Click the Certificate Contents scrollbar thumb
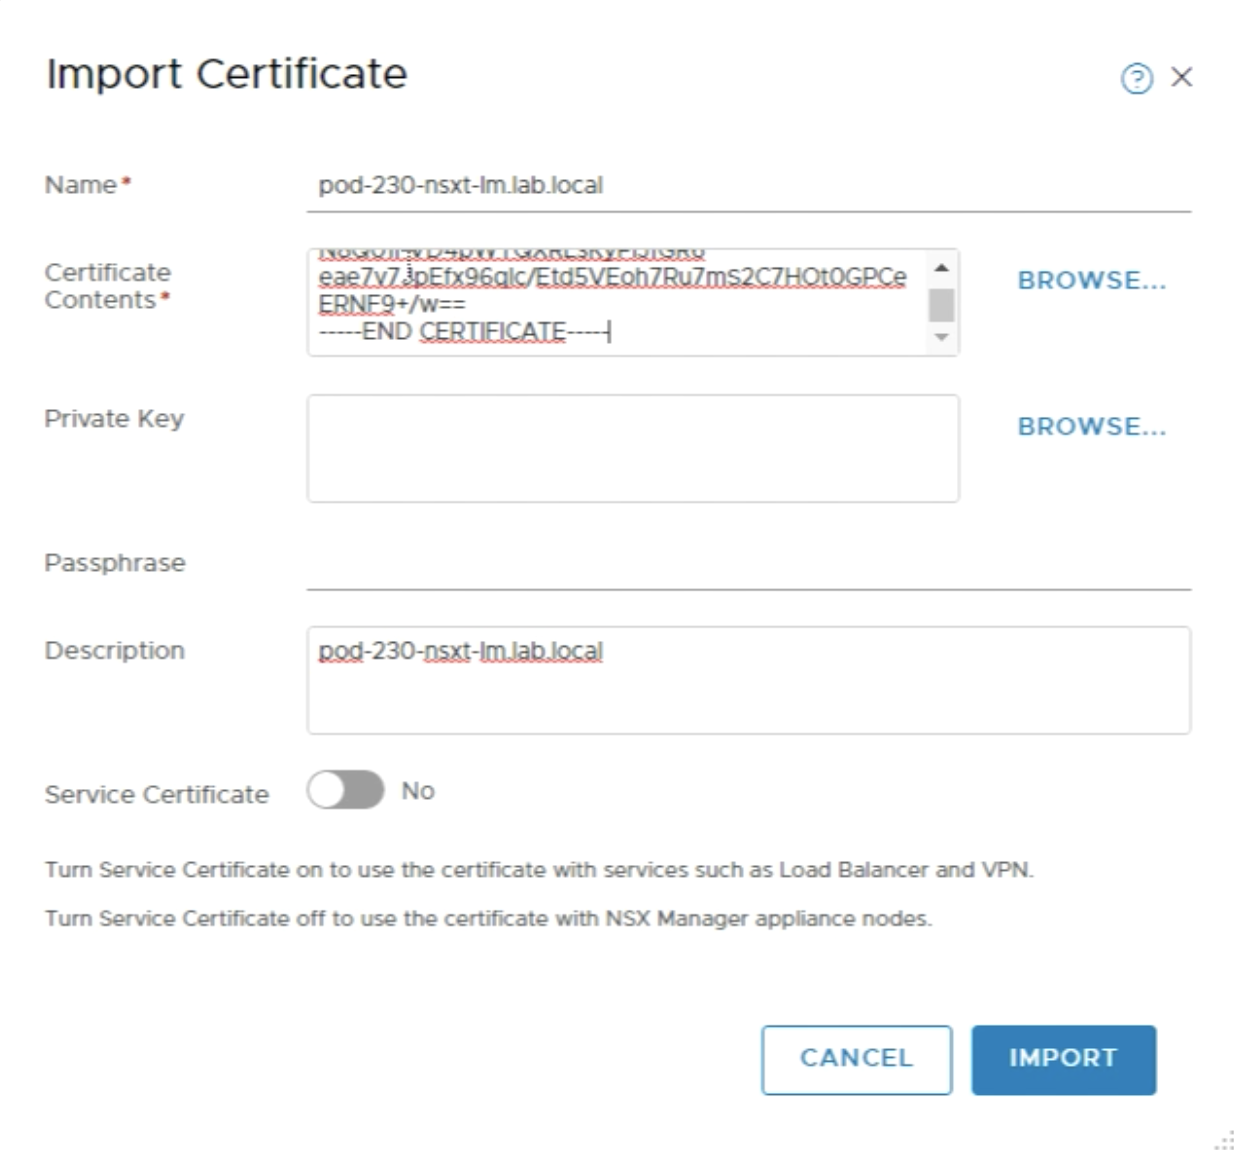Image resolution: width=1234 pixels, height=1150 pixels. (941, 304)
